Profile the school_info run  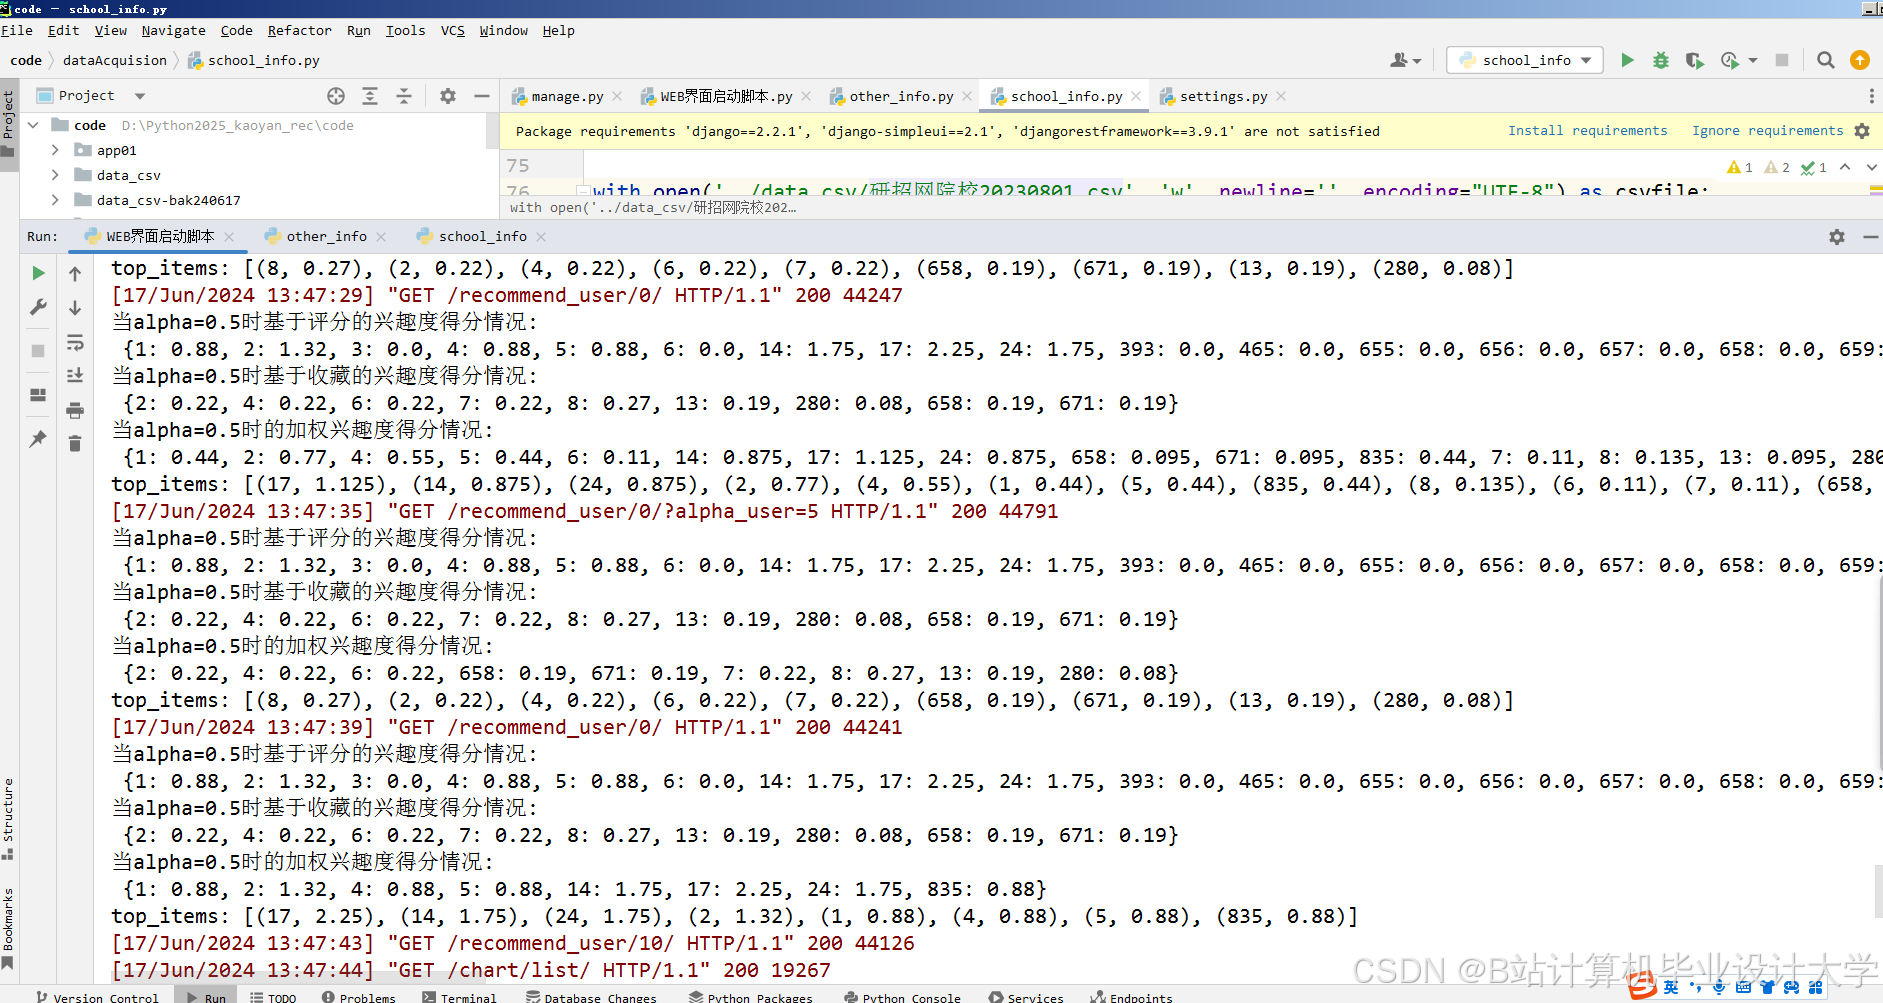tap(1731, 60)
